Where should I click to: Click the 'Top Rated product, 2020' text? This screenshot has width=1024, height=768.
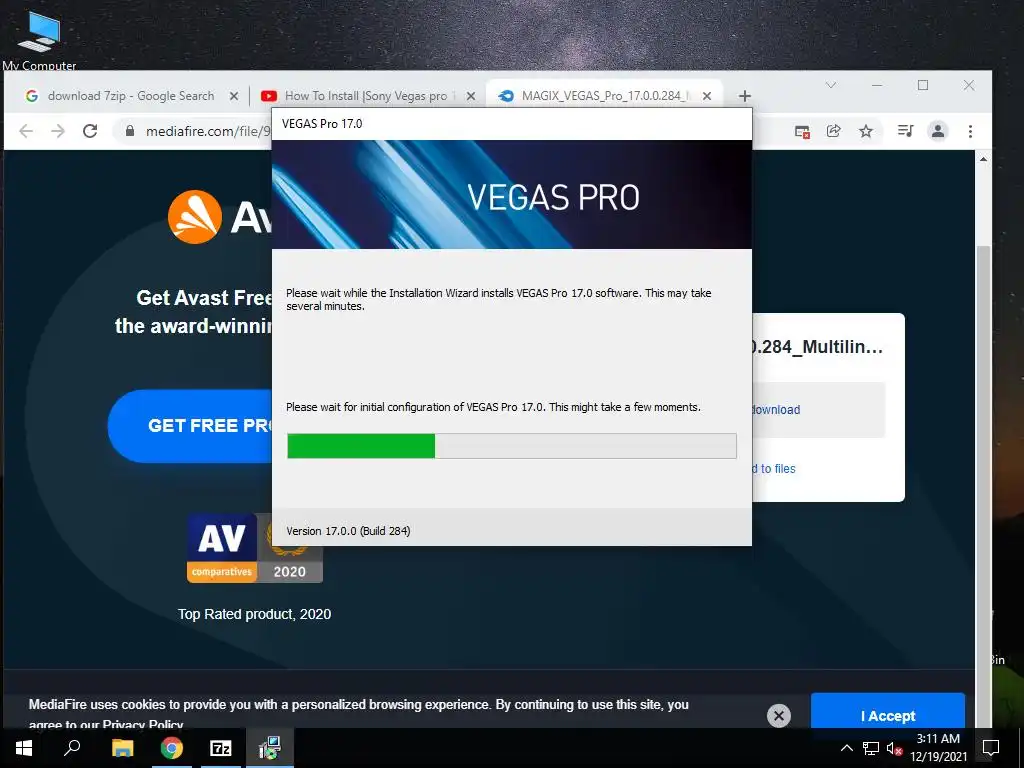click(x=255, y=614)
